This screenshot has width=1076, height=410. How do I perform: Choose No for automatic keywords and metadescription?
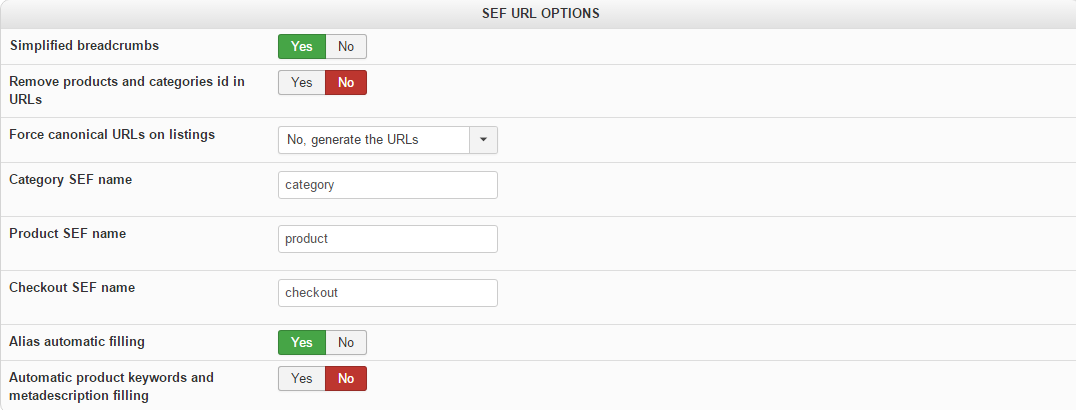pos(346,379)
